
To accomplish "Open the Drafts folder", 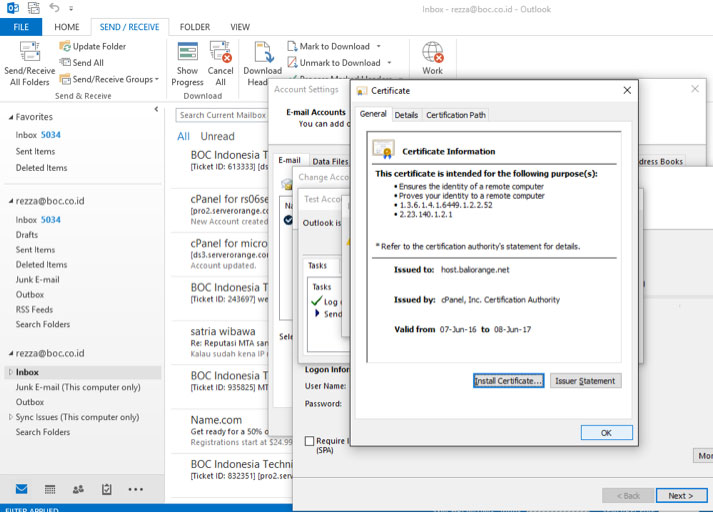I will 27,235.
